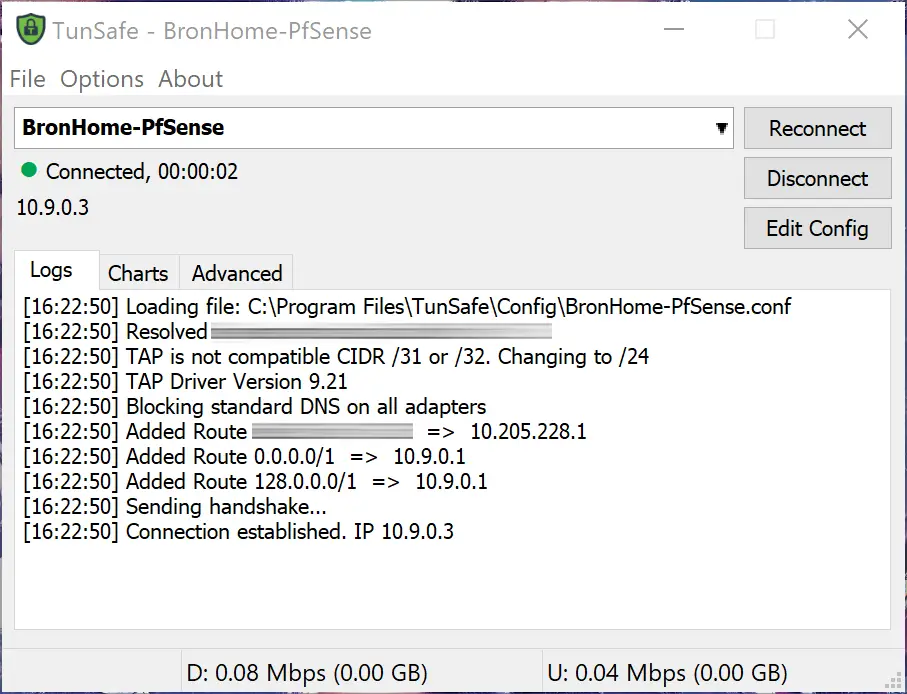Click the green connected status dot

(29, 171)
